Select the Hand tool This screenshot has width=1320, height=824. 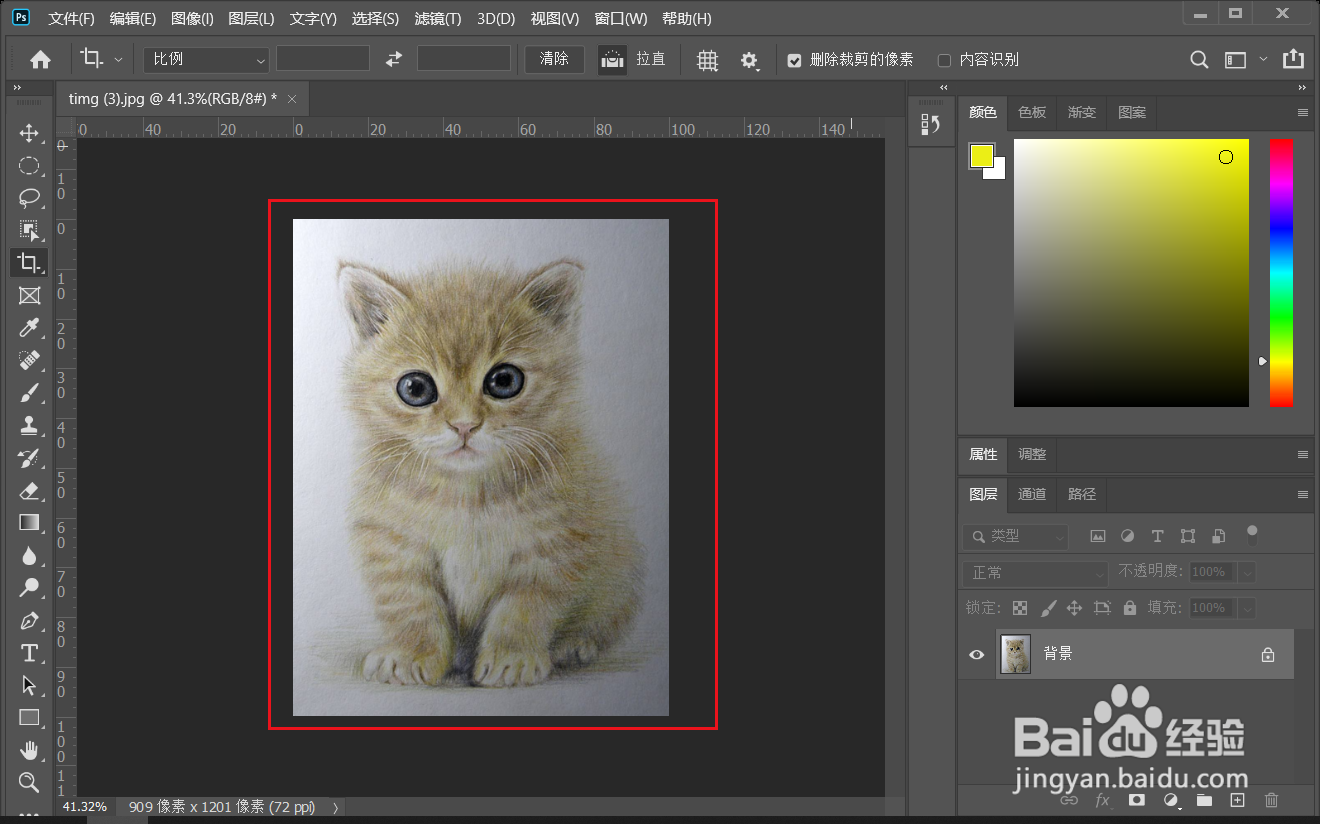29,750
